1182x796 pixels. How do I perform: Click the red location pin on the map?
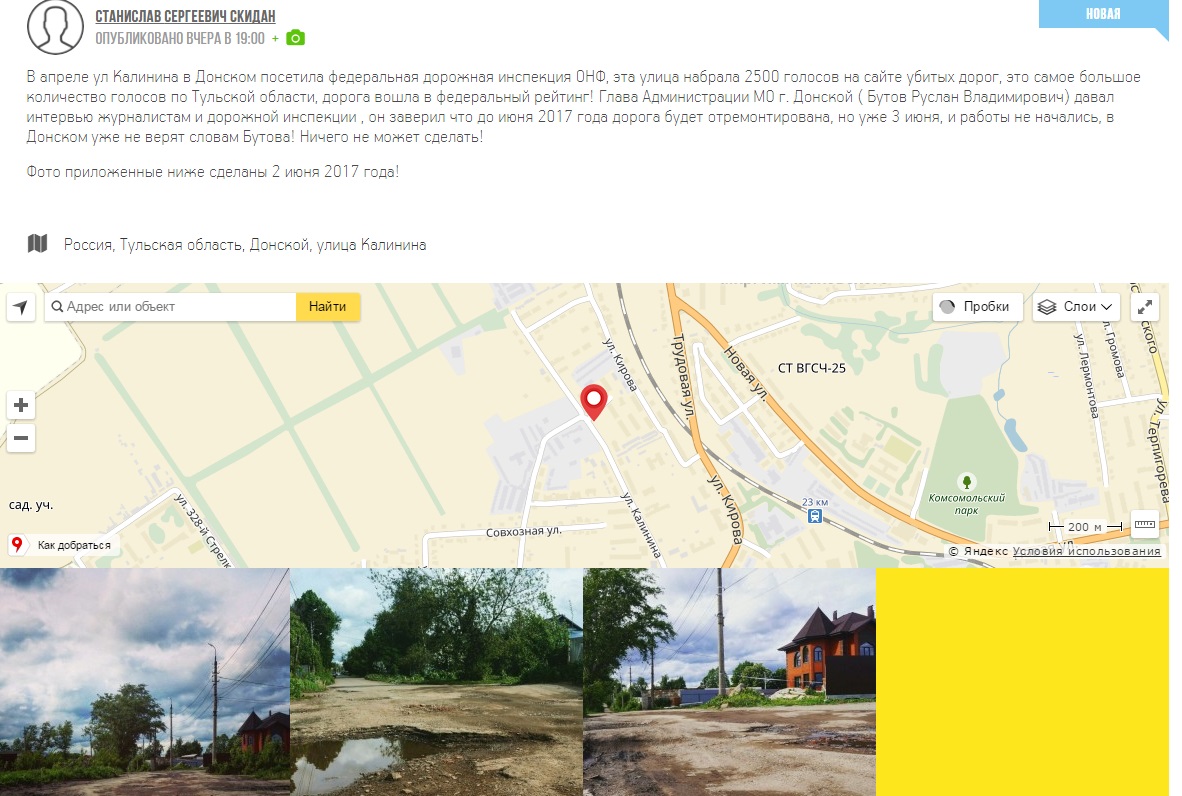(x=594, y=403)
